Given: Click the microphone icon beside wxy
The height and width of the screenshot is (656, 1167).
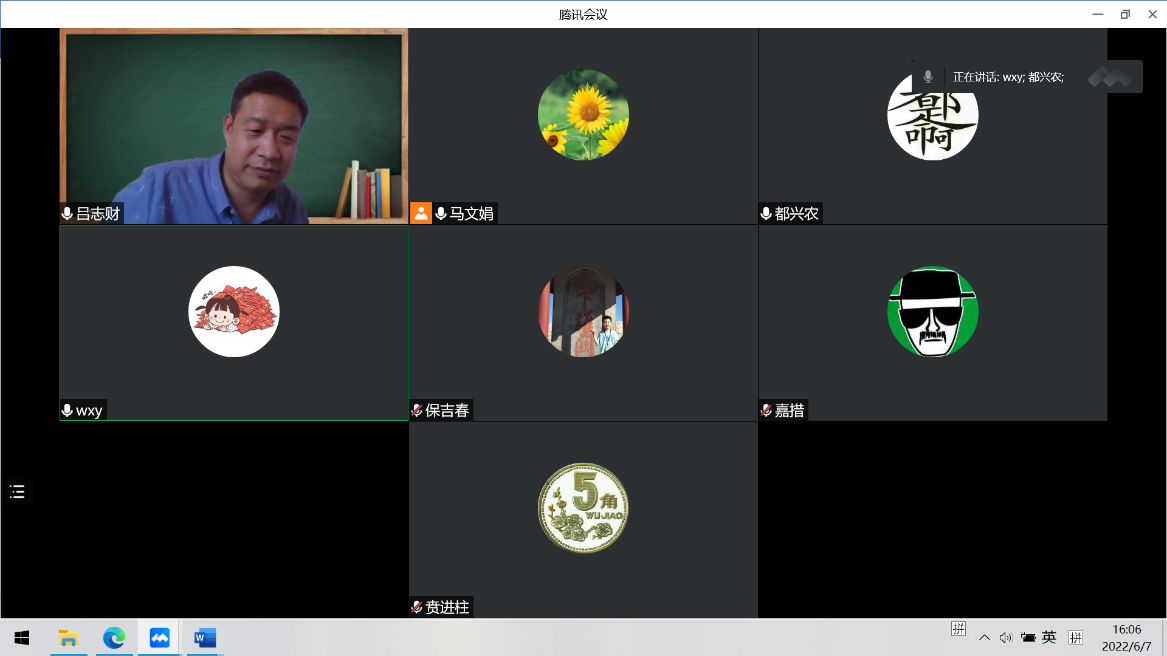Looking at the screenshot, I should point(67,410).
